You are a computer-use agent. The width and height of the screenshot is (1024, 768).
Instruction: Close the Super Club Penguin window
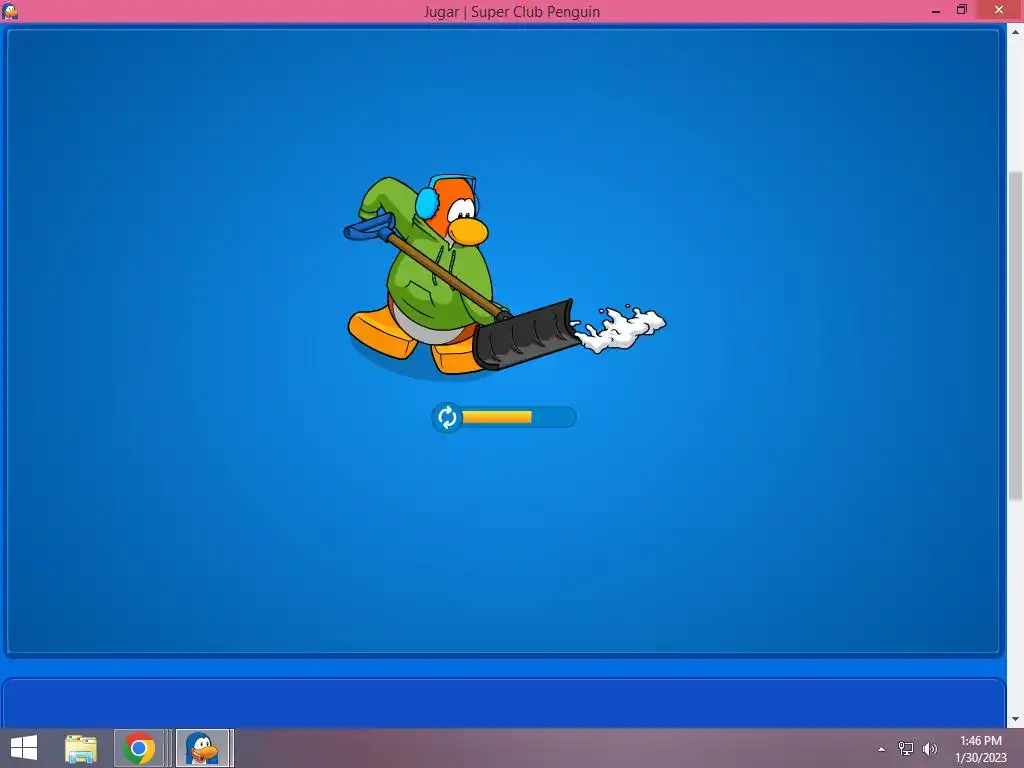(x=999, y=10)
